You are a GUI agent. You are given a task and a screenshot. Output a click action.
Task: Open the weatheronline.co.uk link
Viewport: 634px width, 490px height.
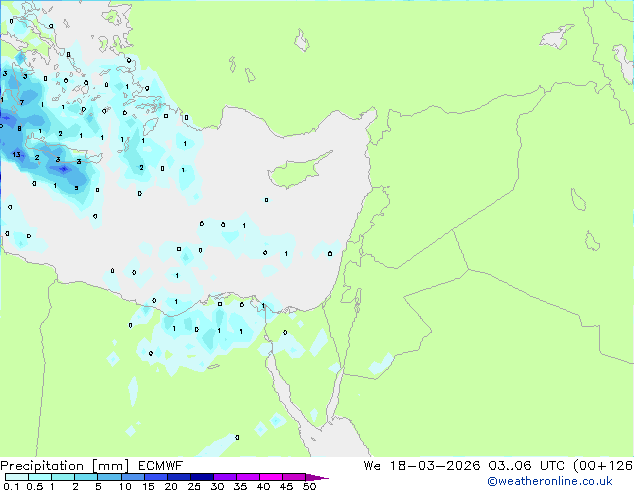pyautogui.click(x=550, y=481)
